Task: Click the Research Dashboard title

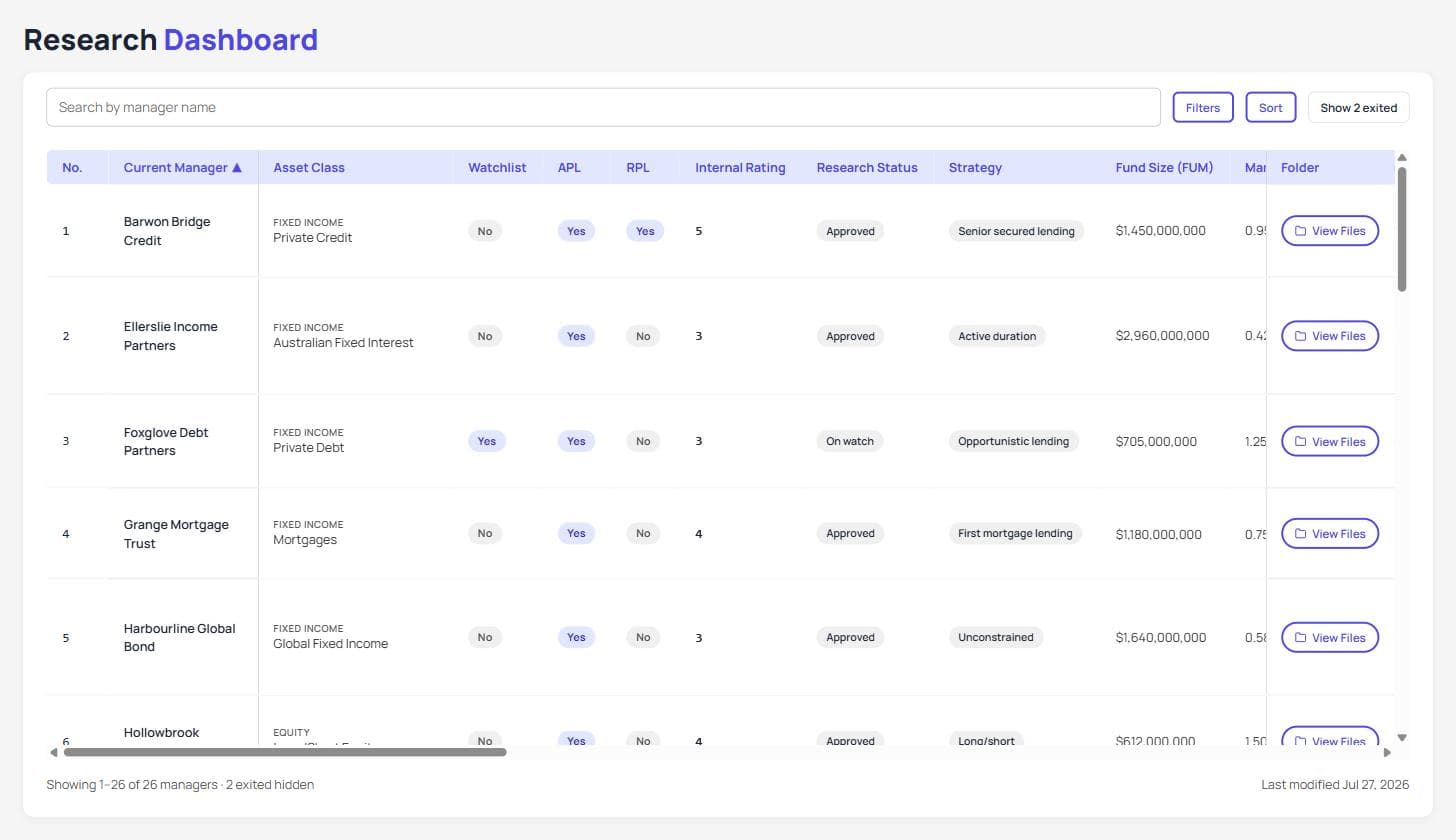Action: pos(171,40)
